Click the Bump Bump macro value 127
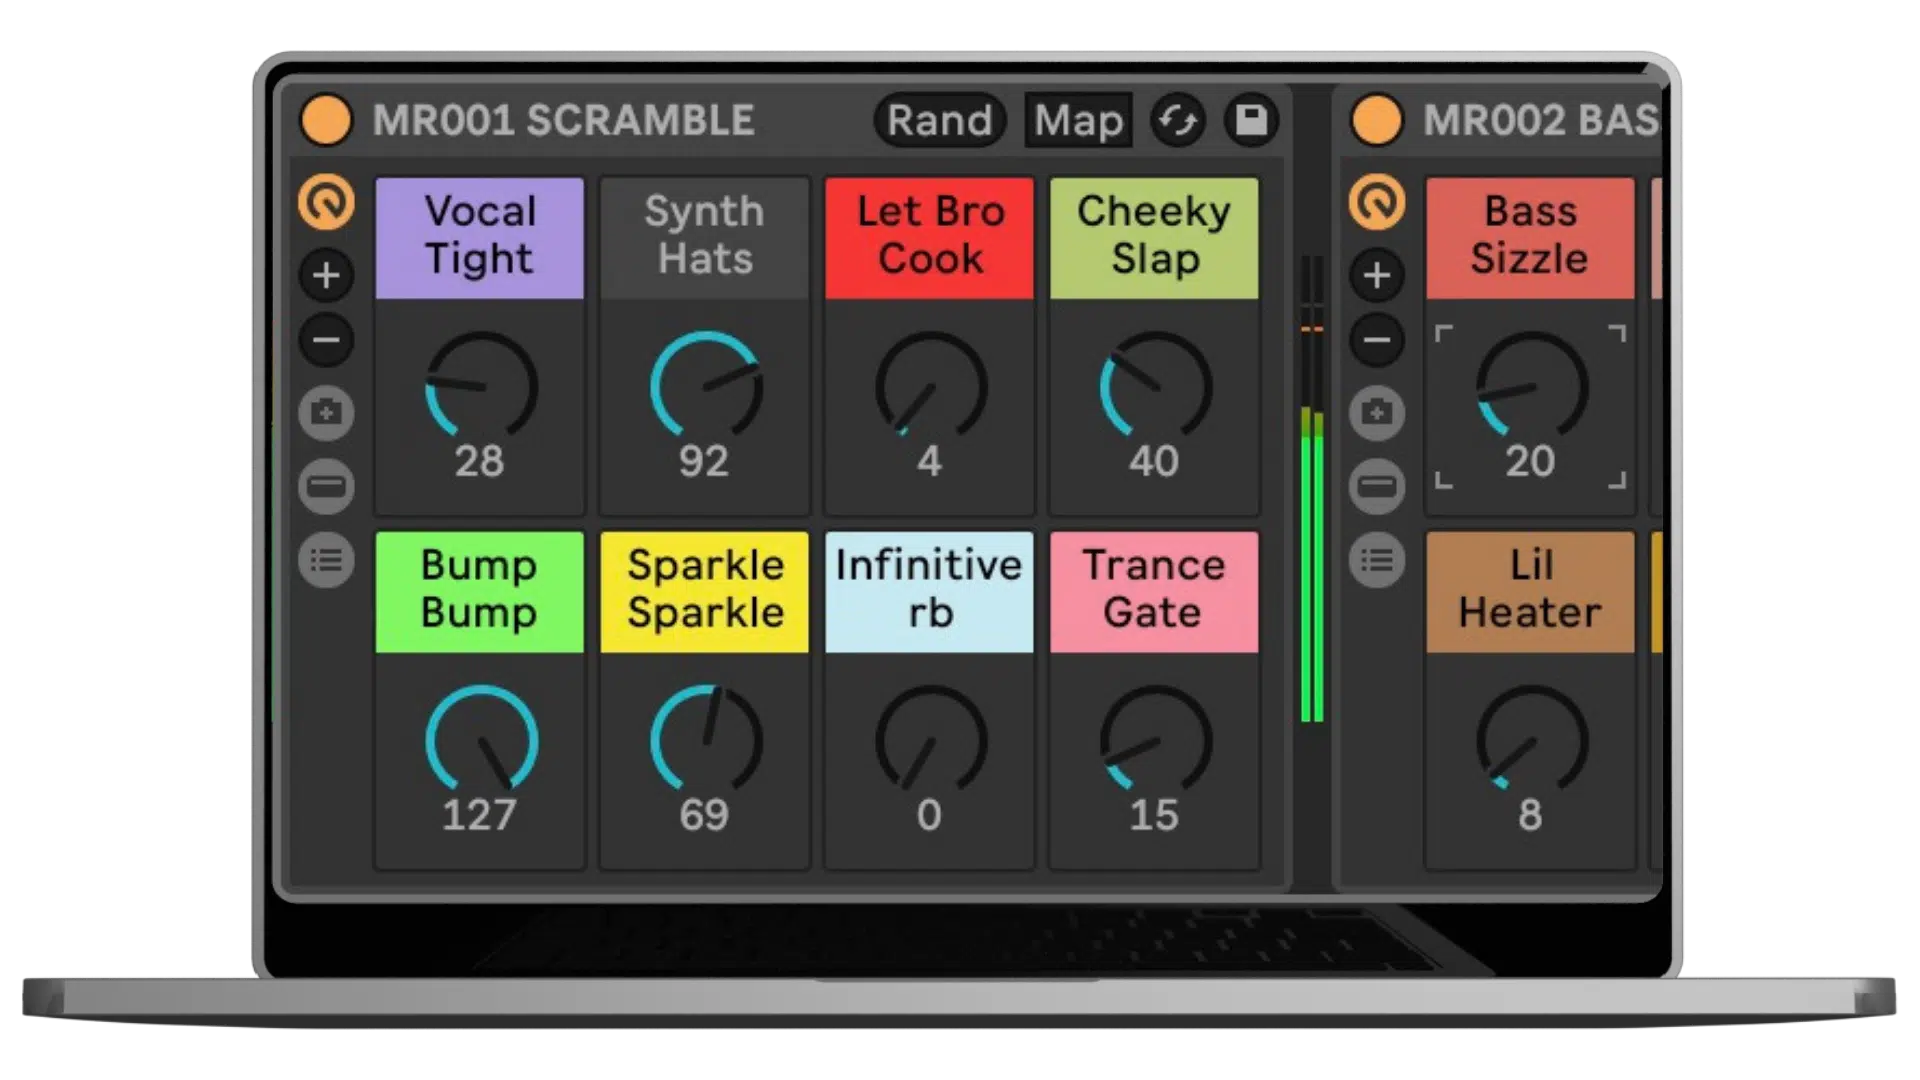 (x=480, y=815)
